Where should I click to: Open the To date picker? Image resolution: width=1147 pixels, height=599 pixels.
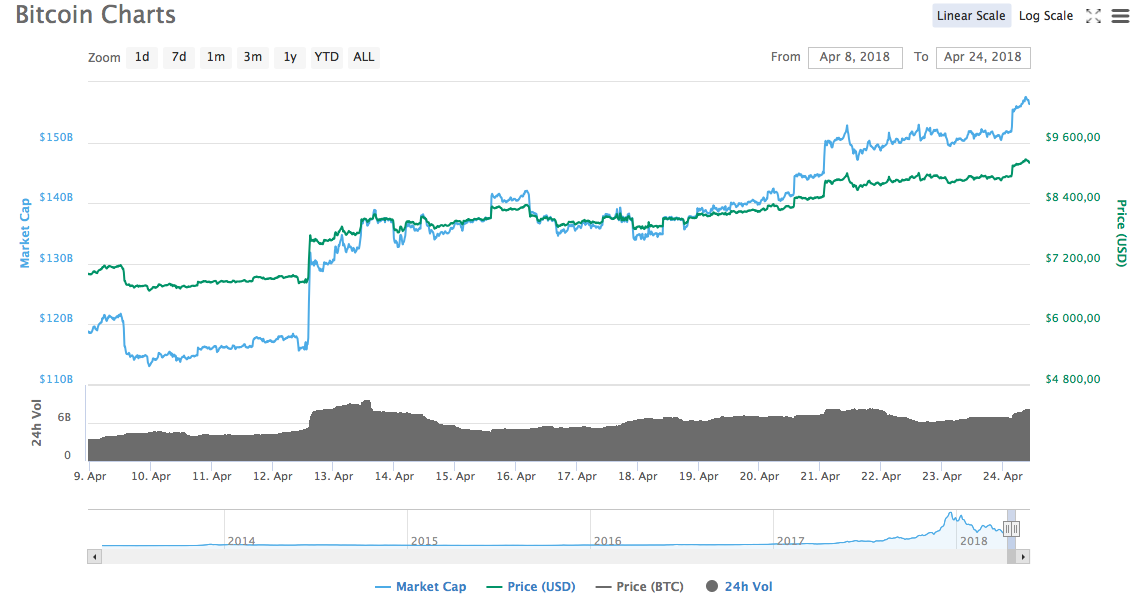[983, 57]
